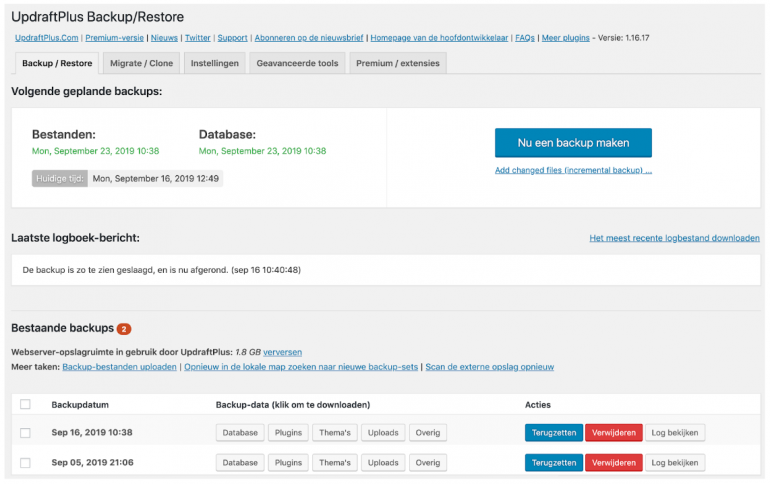The height and width of the screenshot is (484, 770).
Task: Click the Backup-data column header
Action: [293, 405]
